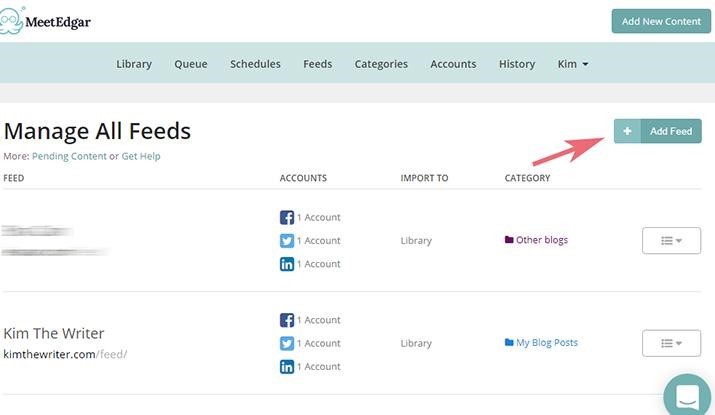Image resolution: width=715 pixels, height=415 pixels.
Task: Click the blue My Blog Posts folder icon
Action: pyautogui.click(x=509, y=342)
